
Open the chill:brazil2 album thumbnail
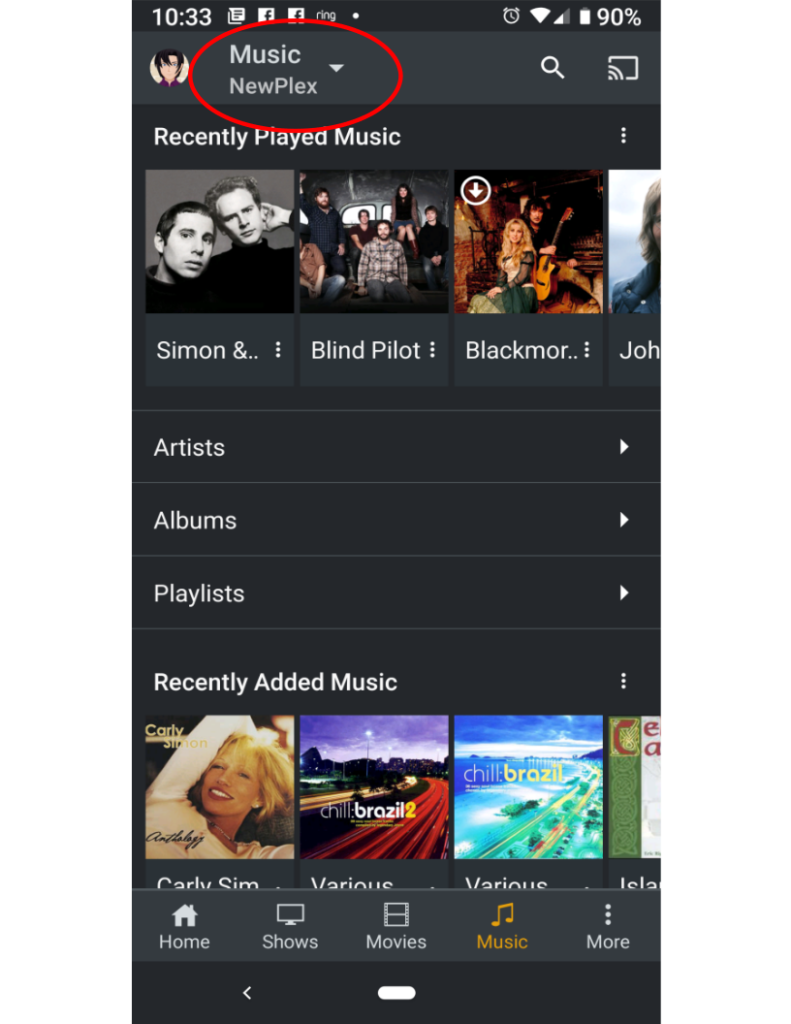374,787
